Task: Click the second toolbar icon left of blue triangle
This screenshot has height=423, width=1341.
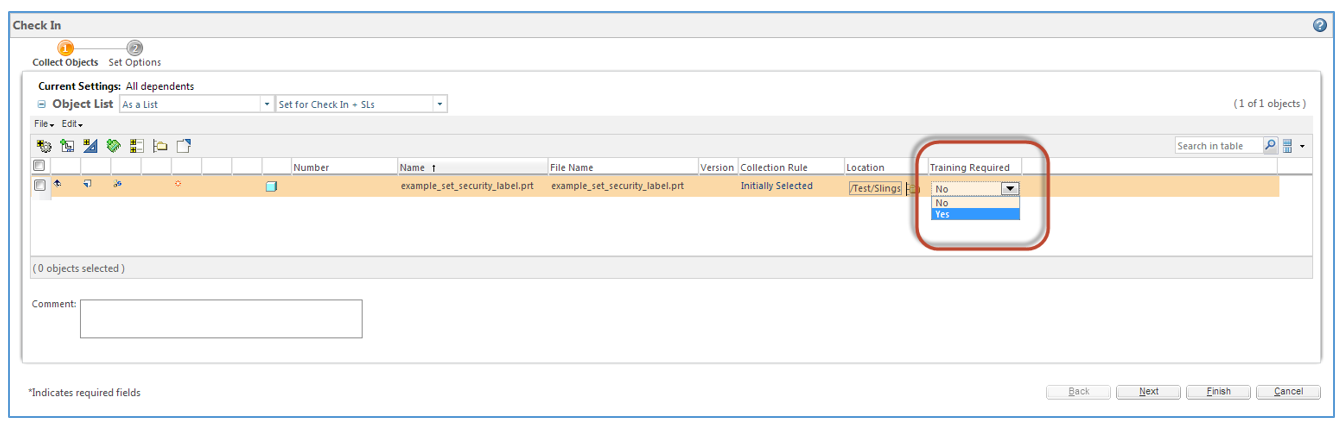Action: click(x=67, y=146)
